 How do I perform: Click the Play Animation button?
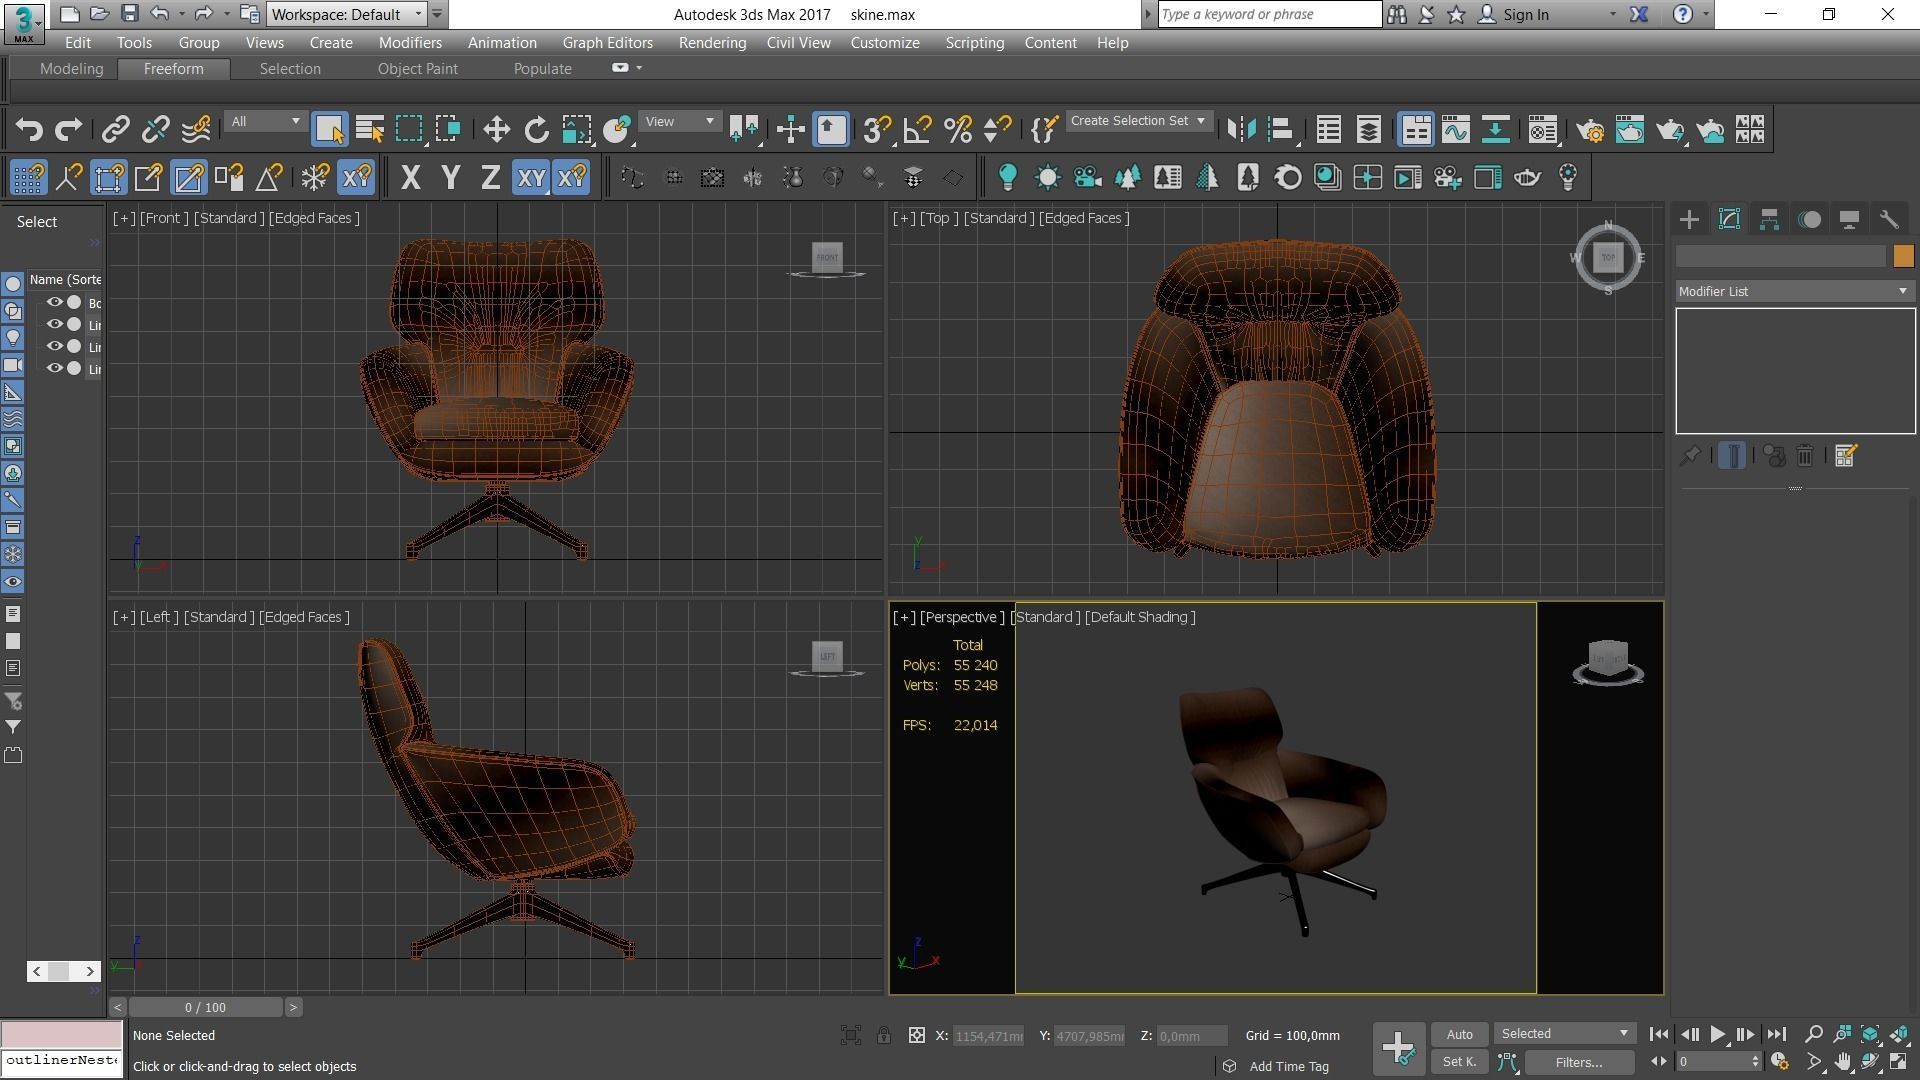pyautogui.click(x=1717, y=1035)
